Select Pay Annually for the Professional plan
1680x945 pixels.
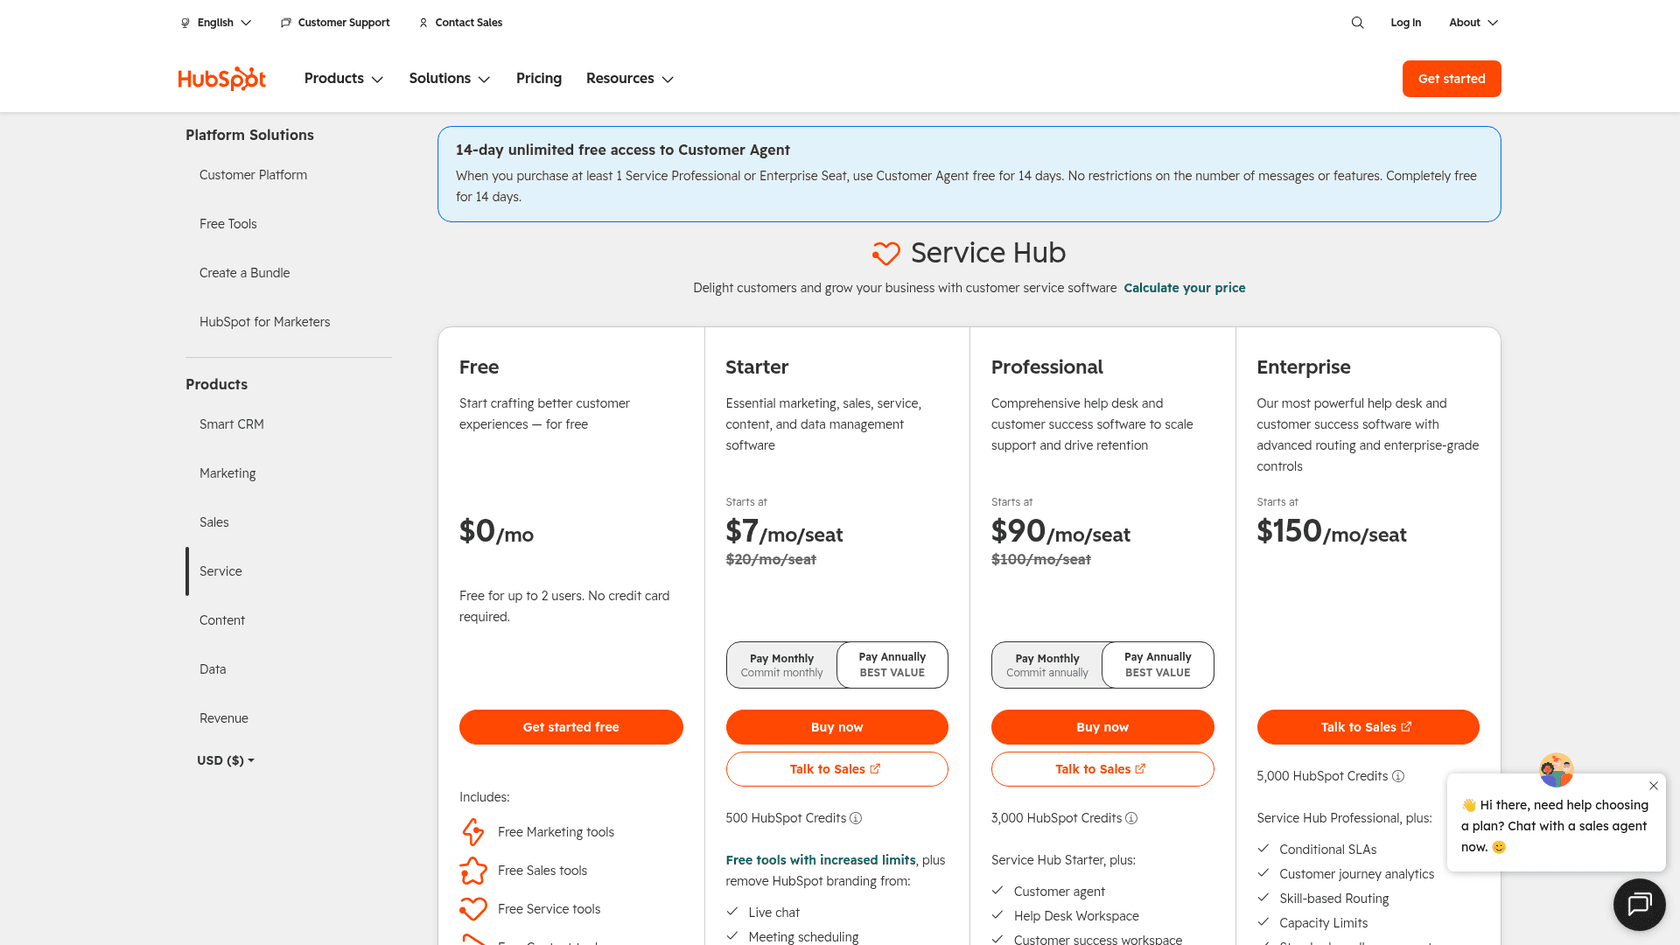tap(1158, 665)
